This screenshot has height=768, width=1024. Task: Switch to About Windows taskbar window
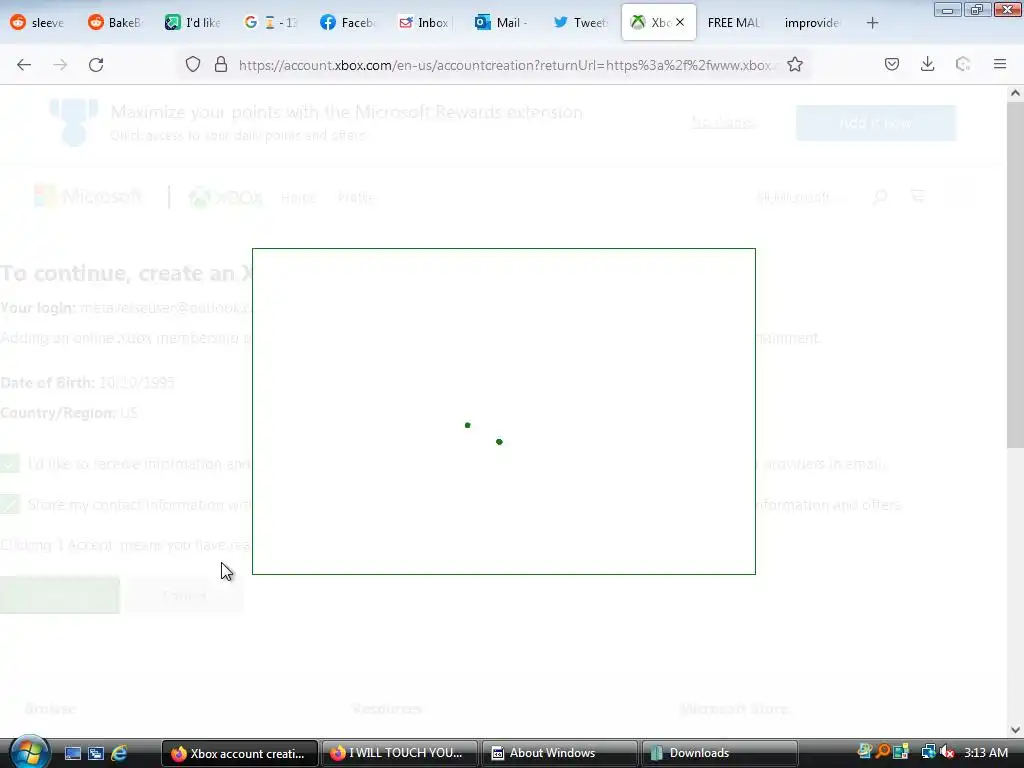click(559, 754)
